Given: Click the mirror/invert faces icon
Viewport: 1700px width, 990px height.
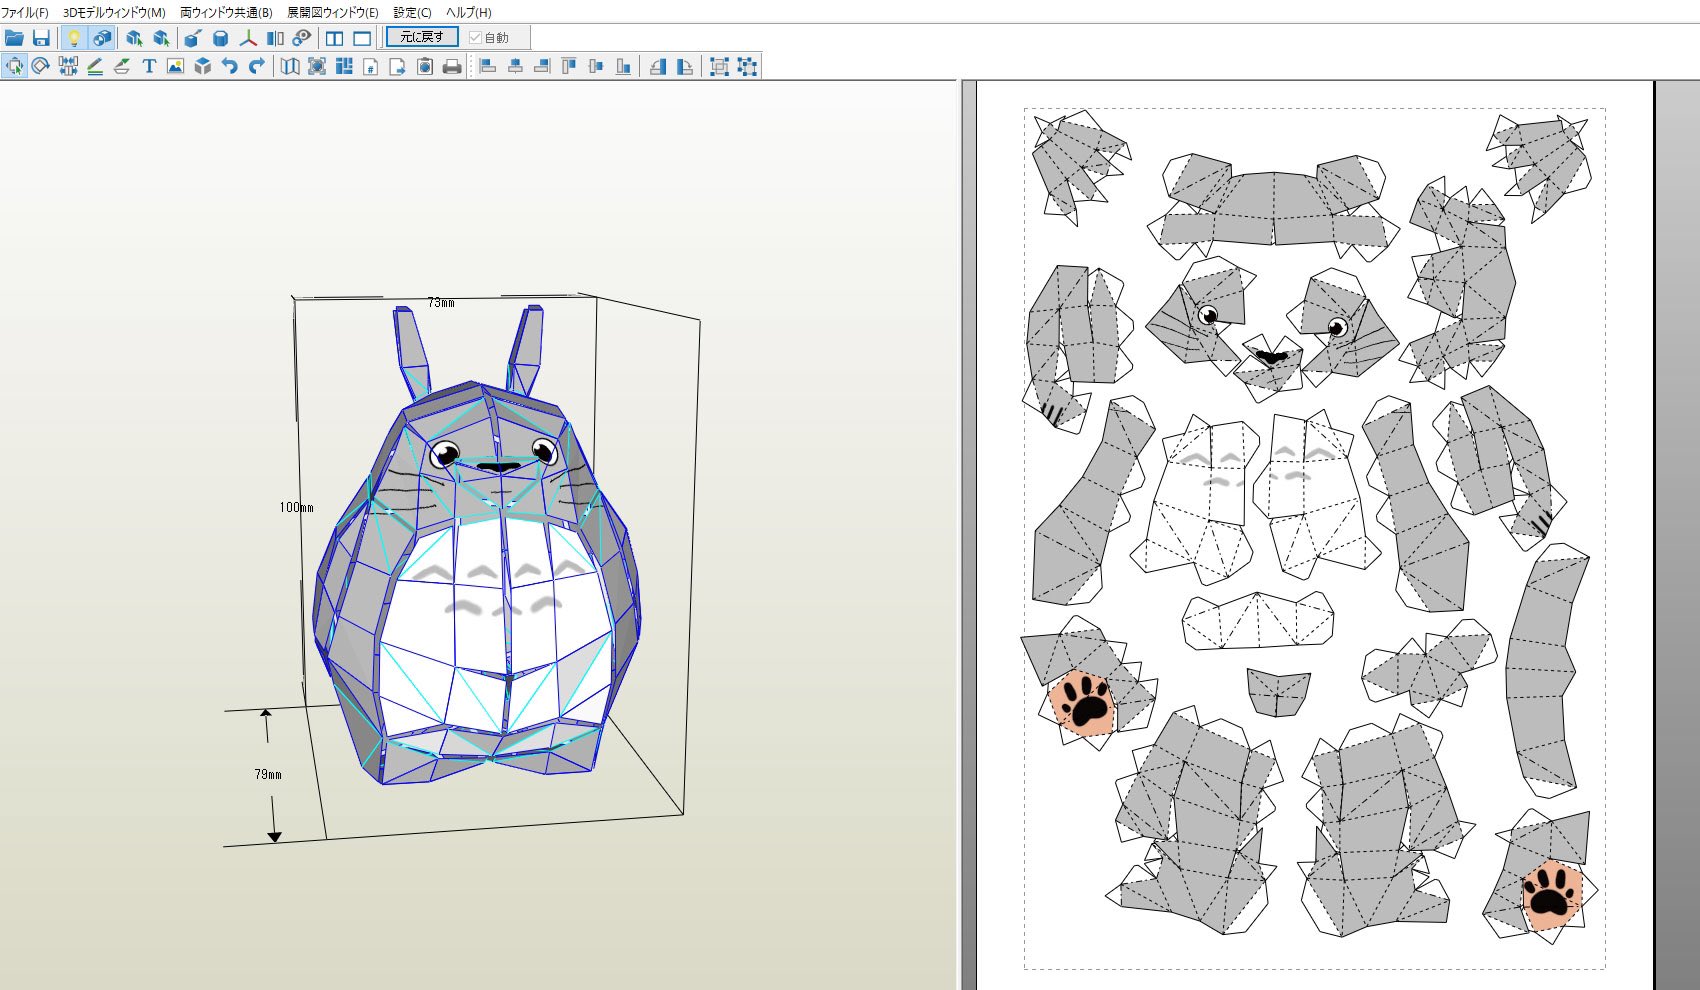Looking at the screenshot, I should pos(275,38).
